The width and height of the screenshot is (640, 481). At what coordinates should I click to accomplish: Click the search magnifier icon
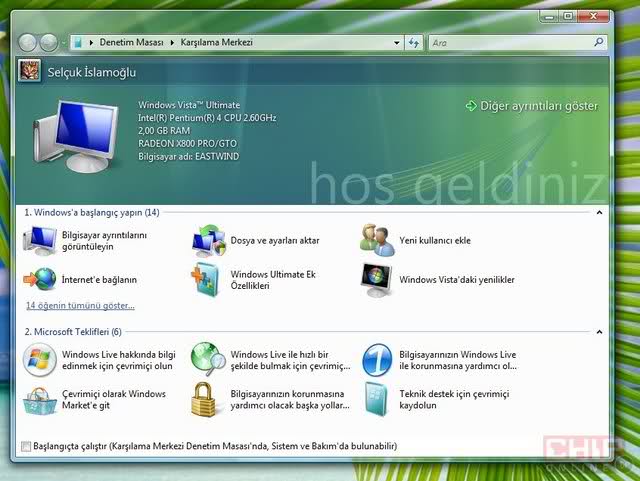point(599,42)
